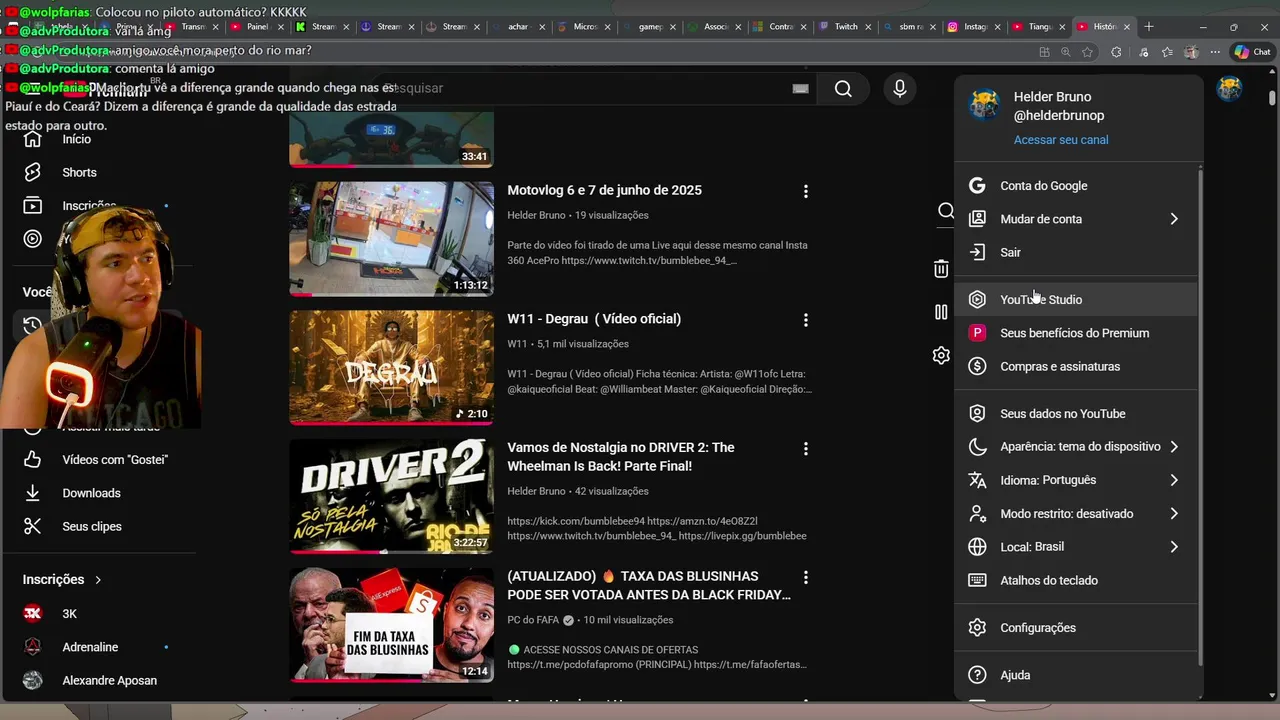Screen dimensions: 1280x720
Task: Expand Aparência: tema do dispositivo arrow
Action: click(x=1174, y=447)
